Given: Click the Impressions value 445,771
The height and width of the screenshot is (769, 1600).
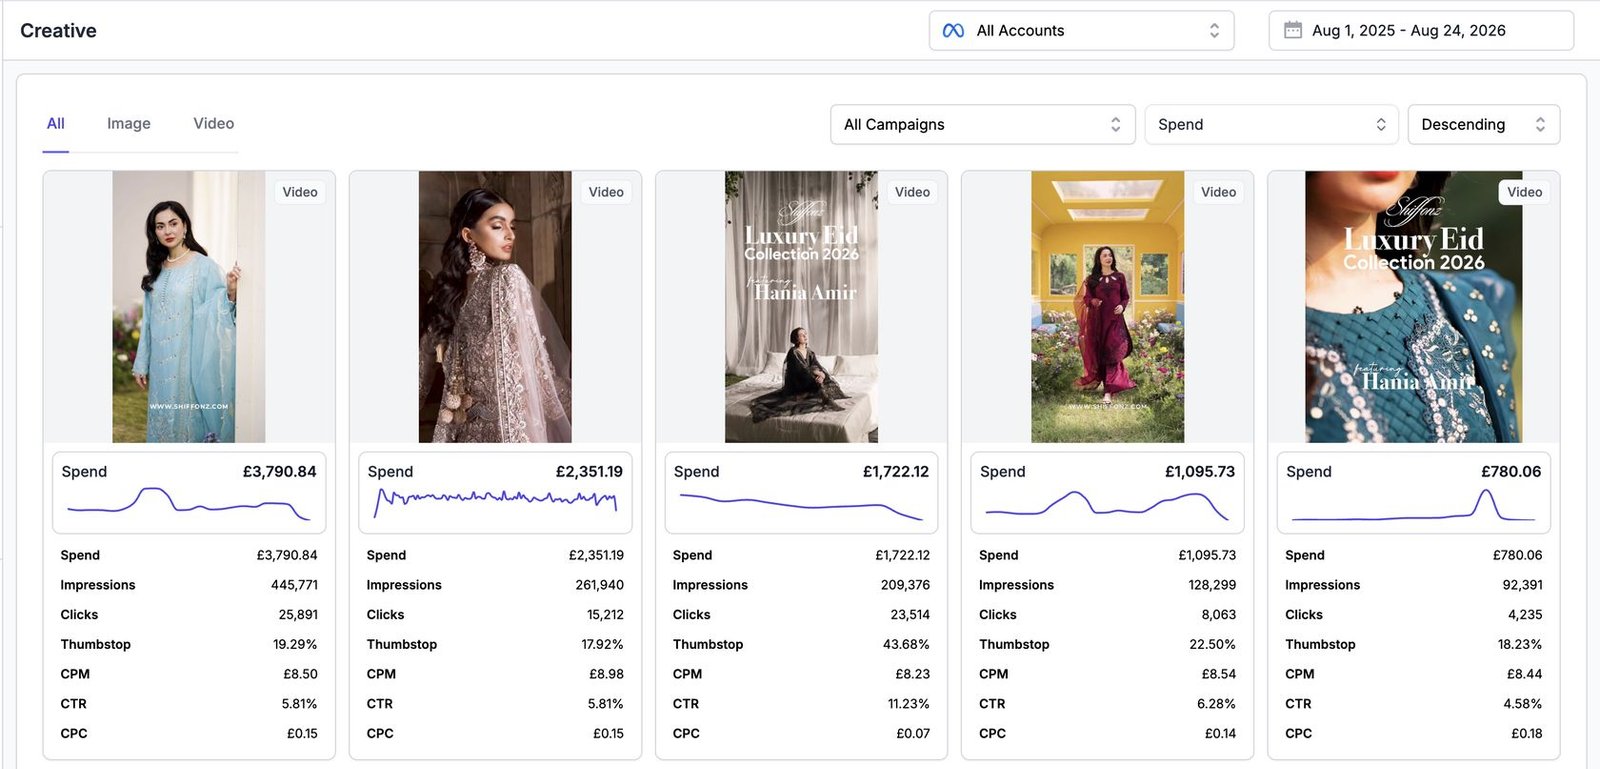Looking at the screenshot, I should click(294, 585).
